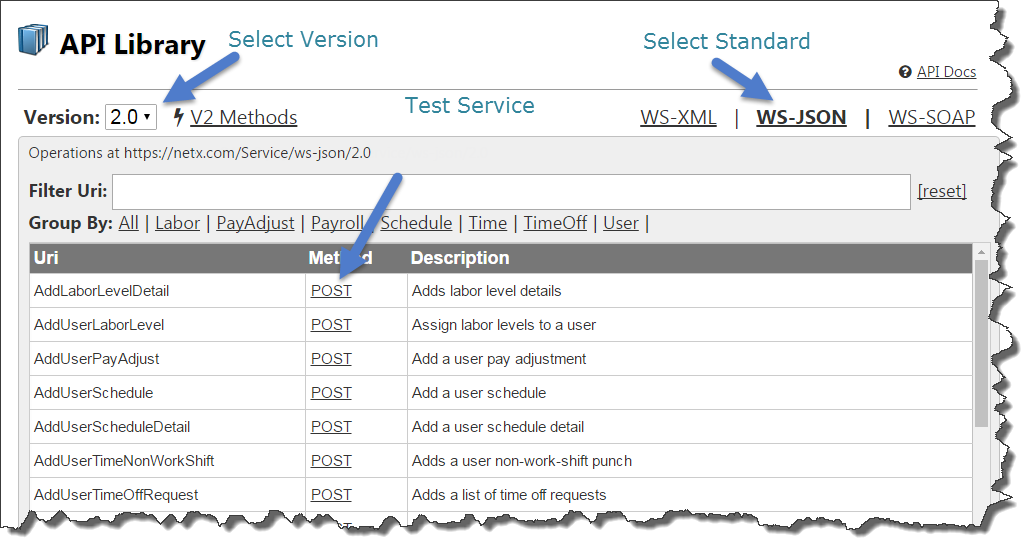Group operations by TimeOff
1034x553 pixels.
(555, 223)
